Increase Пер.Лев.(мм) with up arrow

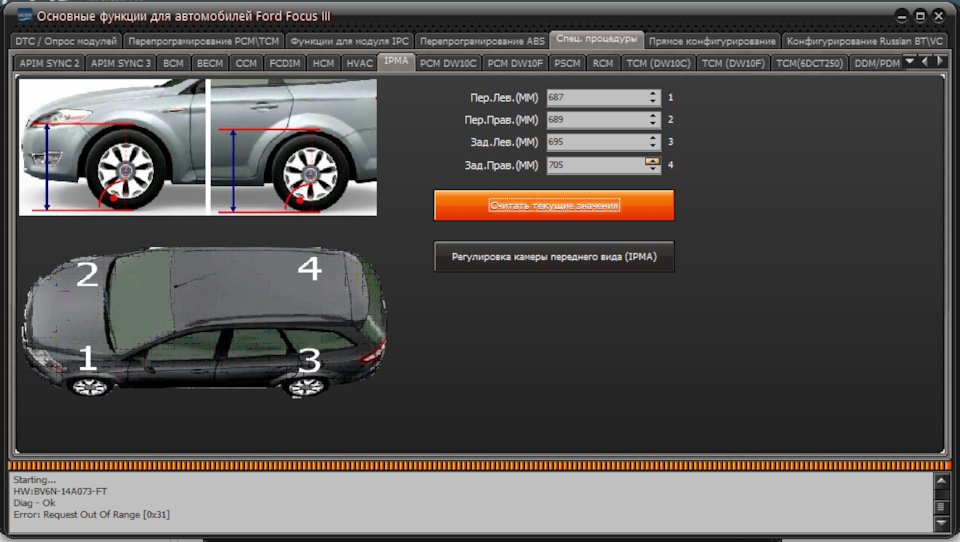pos(653,94)
